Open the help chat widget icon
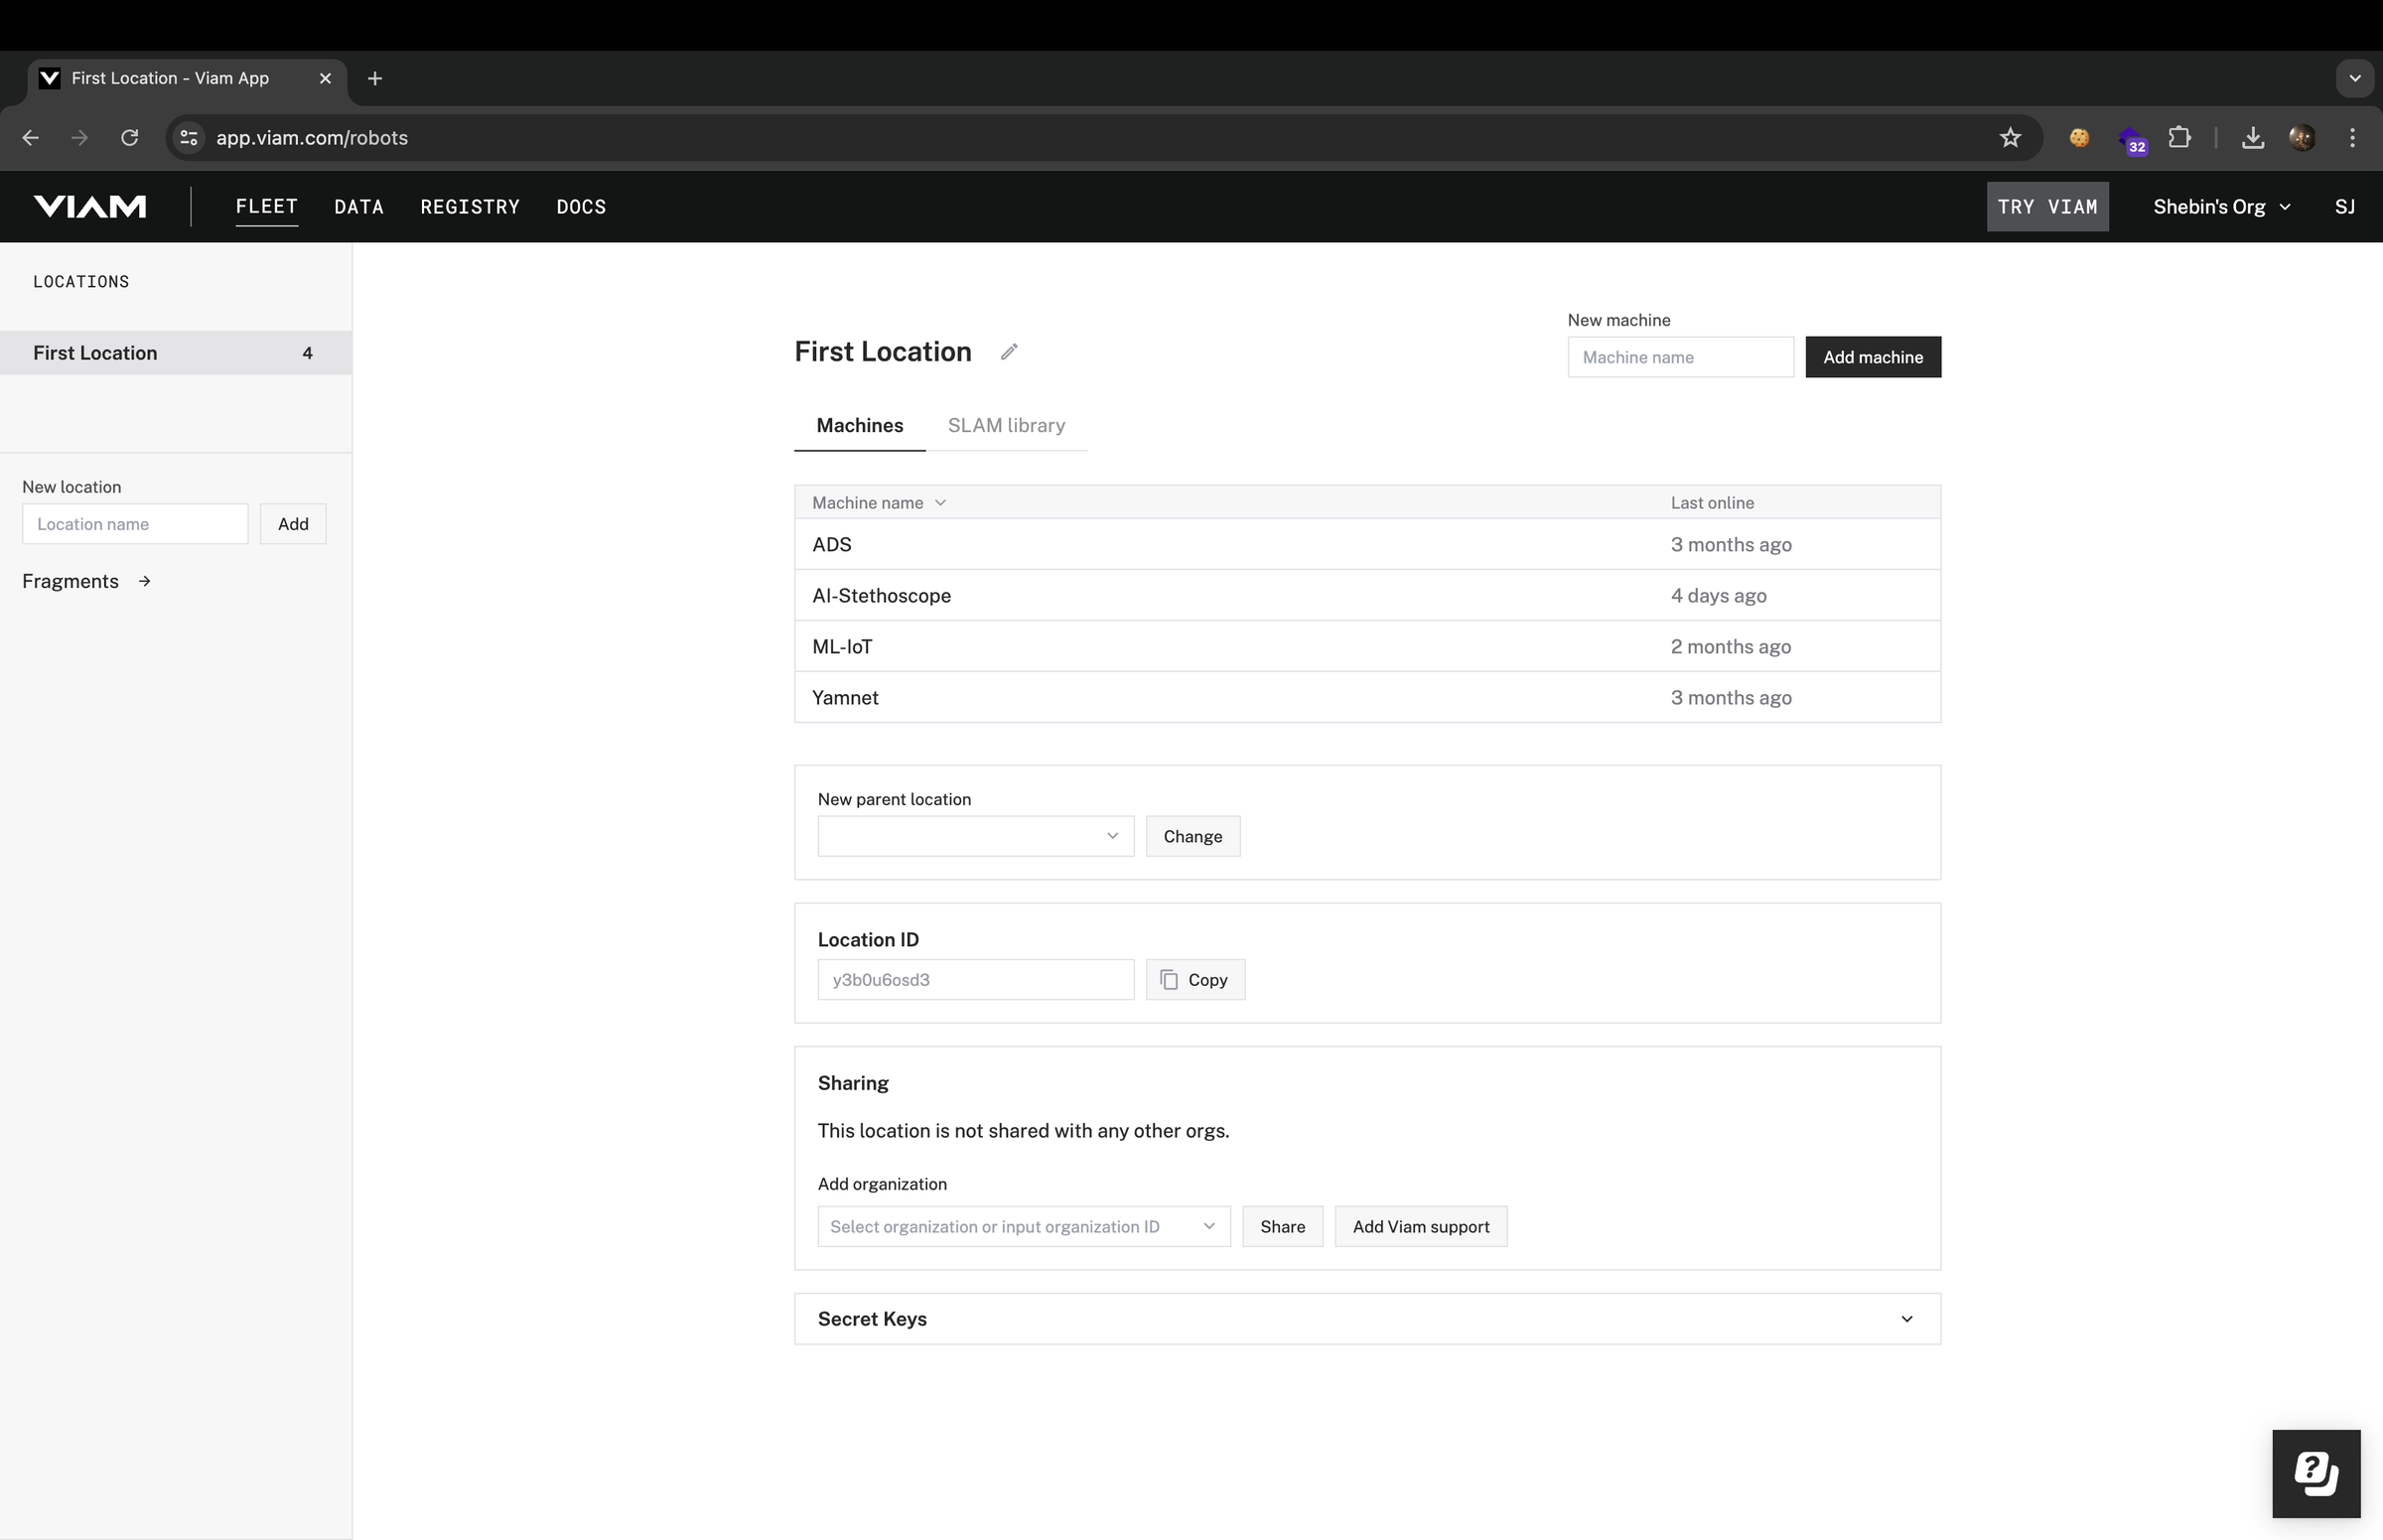The width and height of the screenshot is (2383, 1540). (2315, 1473)
